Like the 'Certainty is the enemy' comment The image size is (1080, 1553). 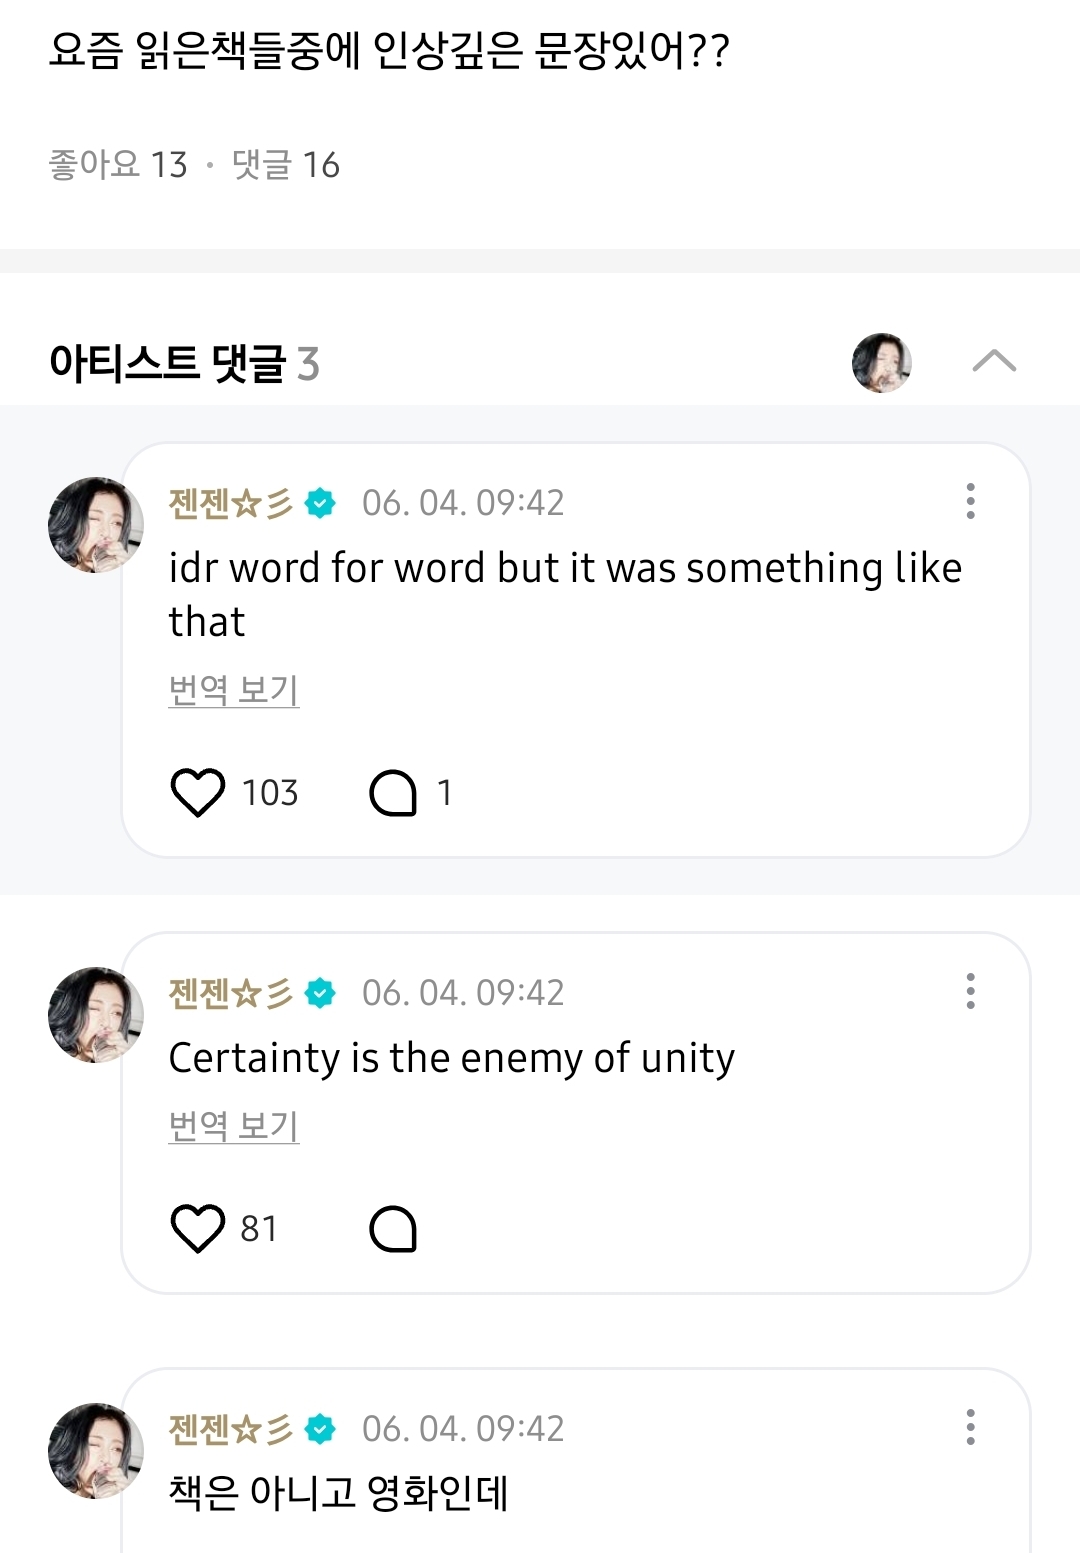coord(198,1229)
